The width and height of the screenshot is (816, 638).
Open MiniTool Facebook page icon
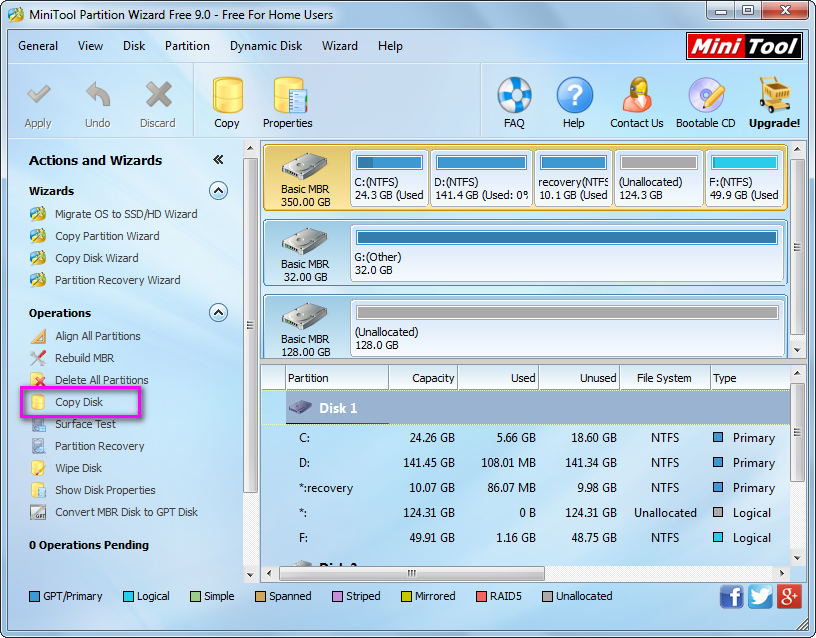coord(732,596)
